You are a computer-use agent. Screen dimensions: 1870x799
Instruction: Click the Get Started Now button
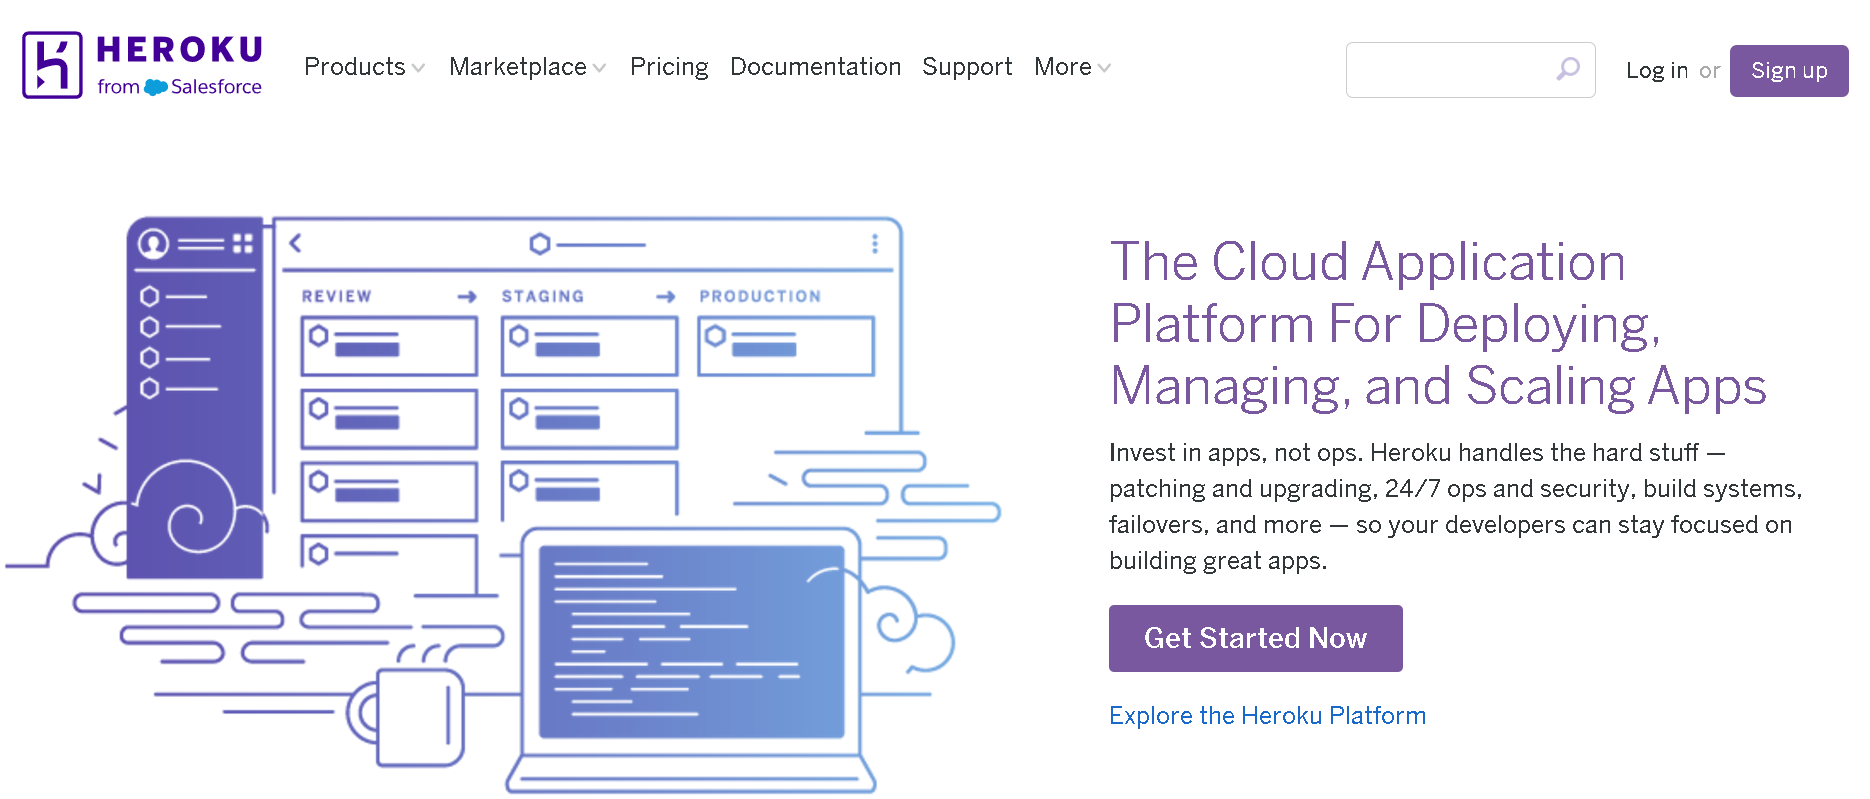[x=1255, y=638]
